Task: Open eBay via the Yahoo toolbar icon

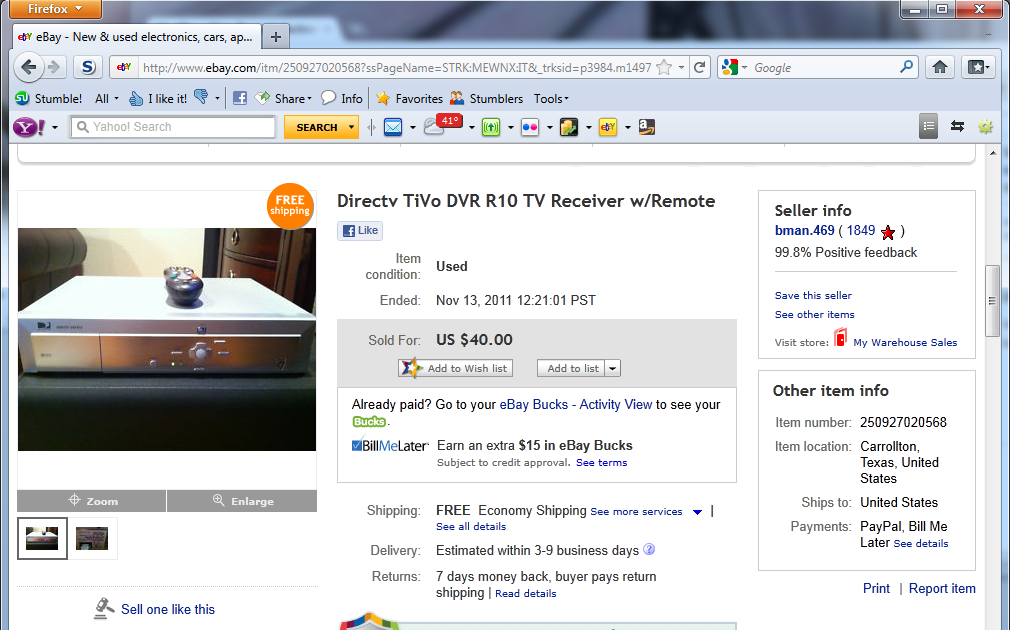Action: pos(606,127)
